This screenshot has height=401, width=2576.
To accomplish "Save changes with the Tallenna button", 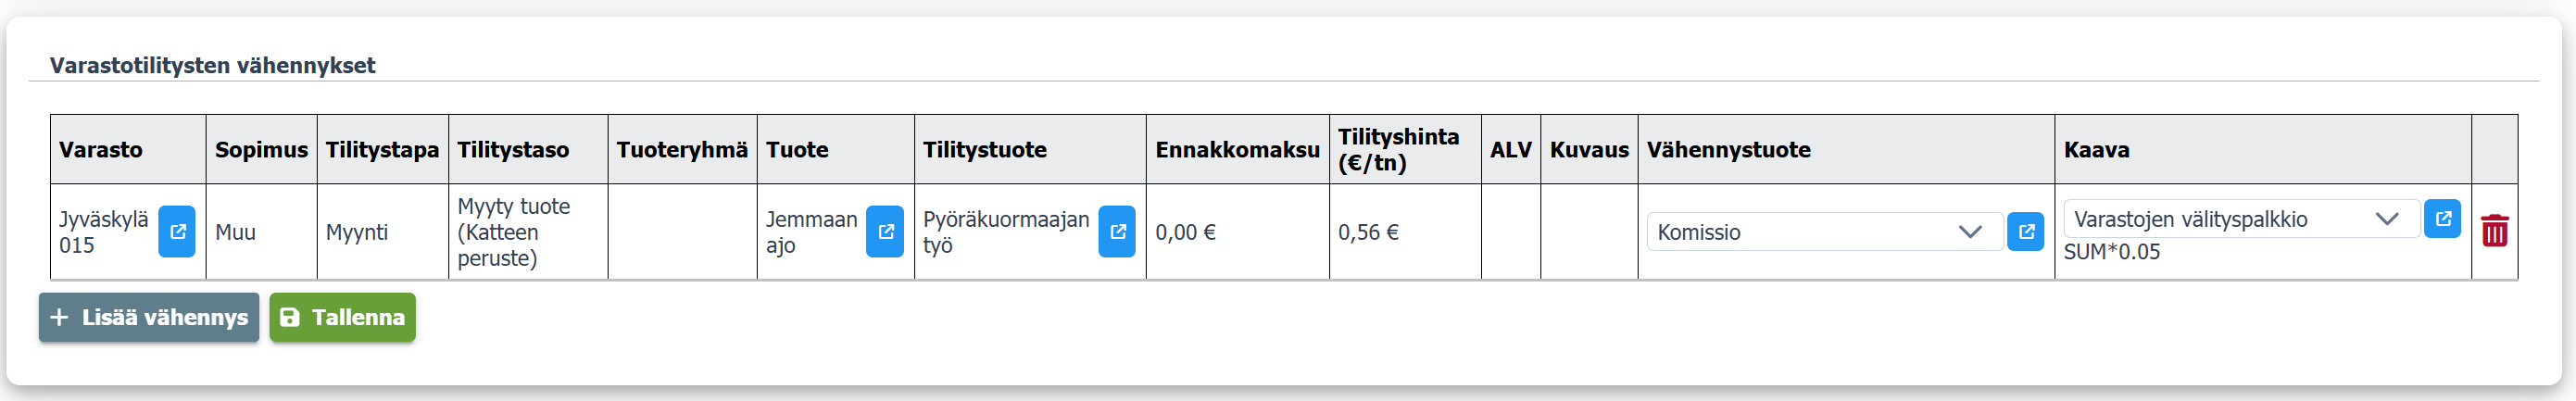I will [x=342, y=318].
